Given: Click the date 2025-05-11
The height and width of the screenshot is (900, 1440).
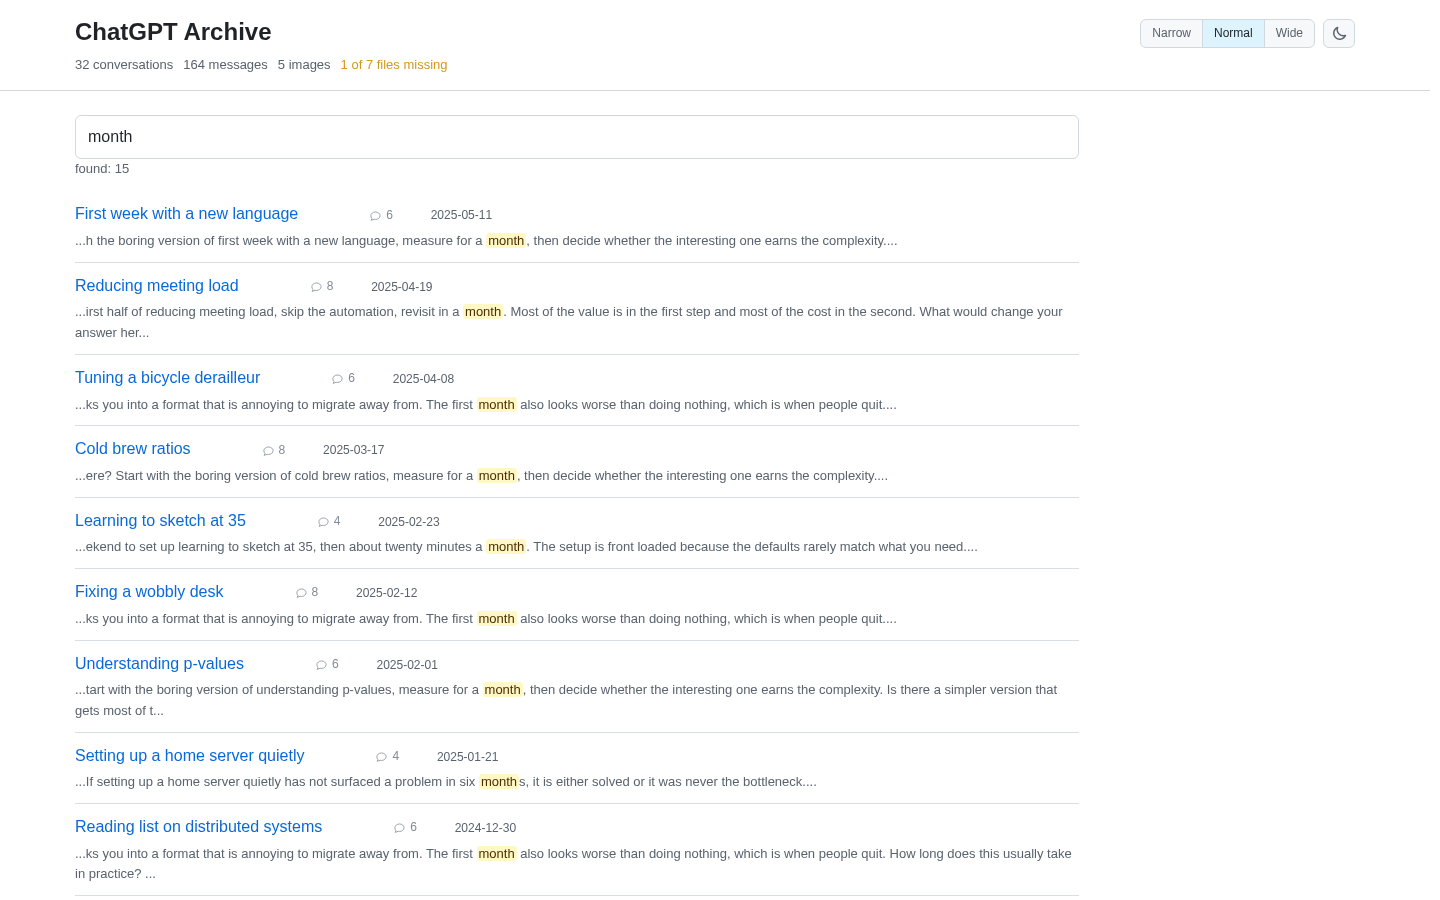Looking at the screenshot, I should [461, 215].
